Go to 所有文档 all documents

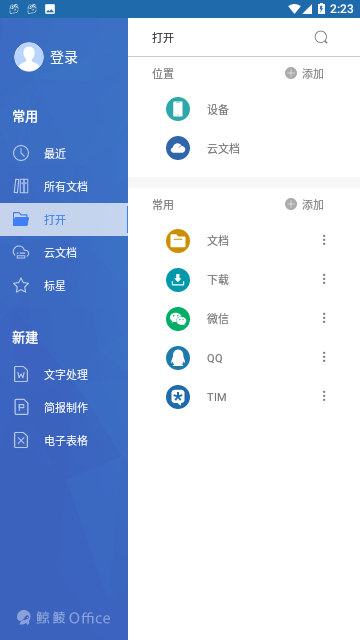click(64, 187)
